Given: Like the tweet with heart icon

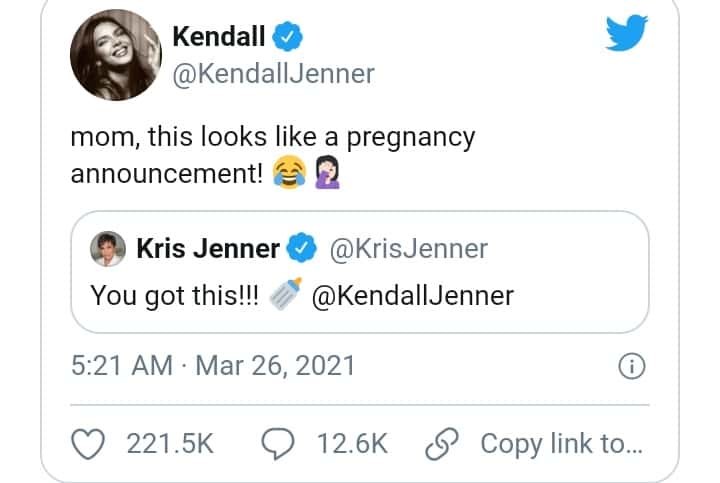Looking at the screenshot, I should (88, 444).
